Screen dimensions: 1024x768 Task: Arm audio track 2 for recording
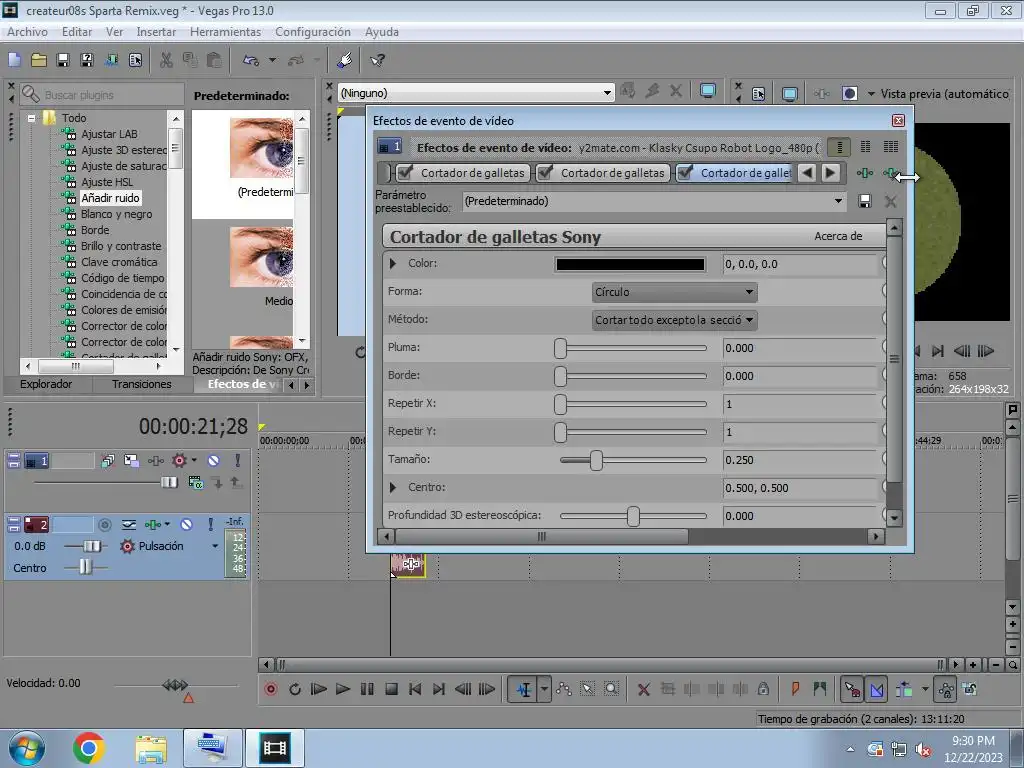(x=104, y=524)
